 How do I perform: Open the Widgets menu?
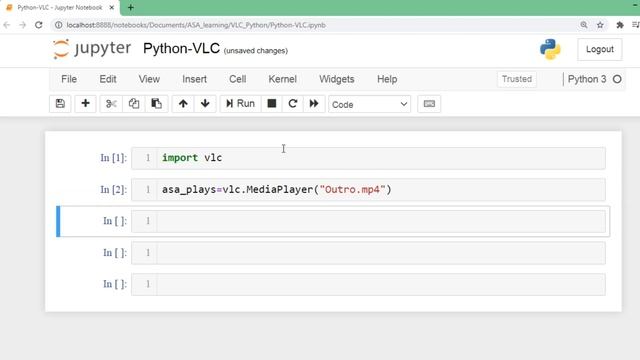(x=337, y=79)
